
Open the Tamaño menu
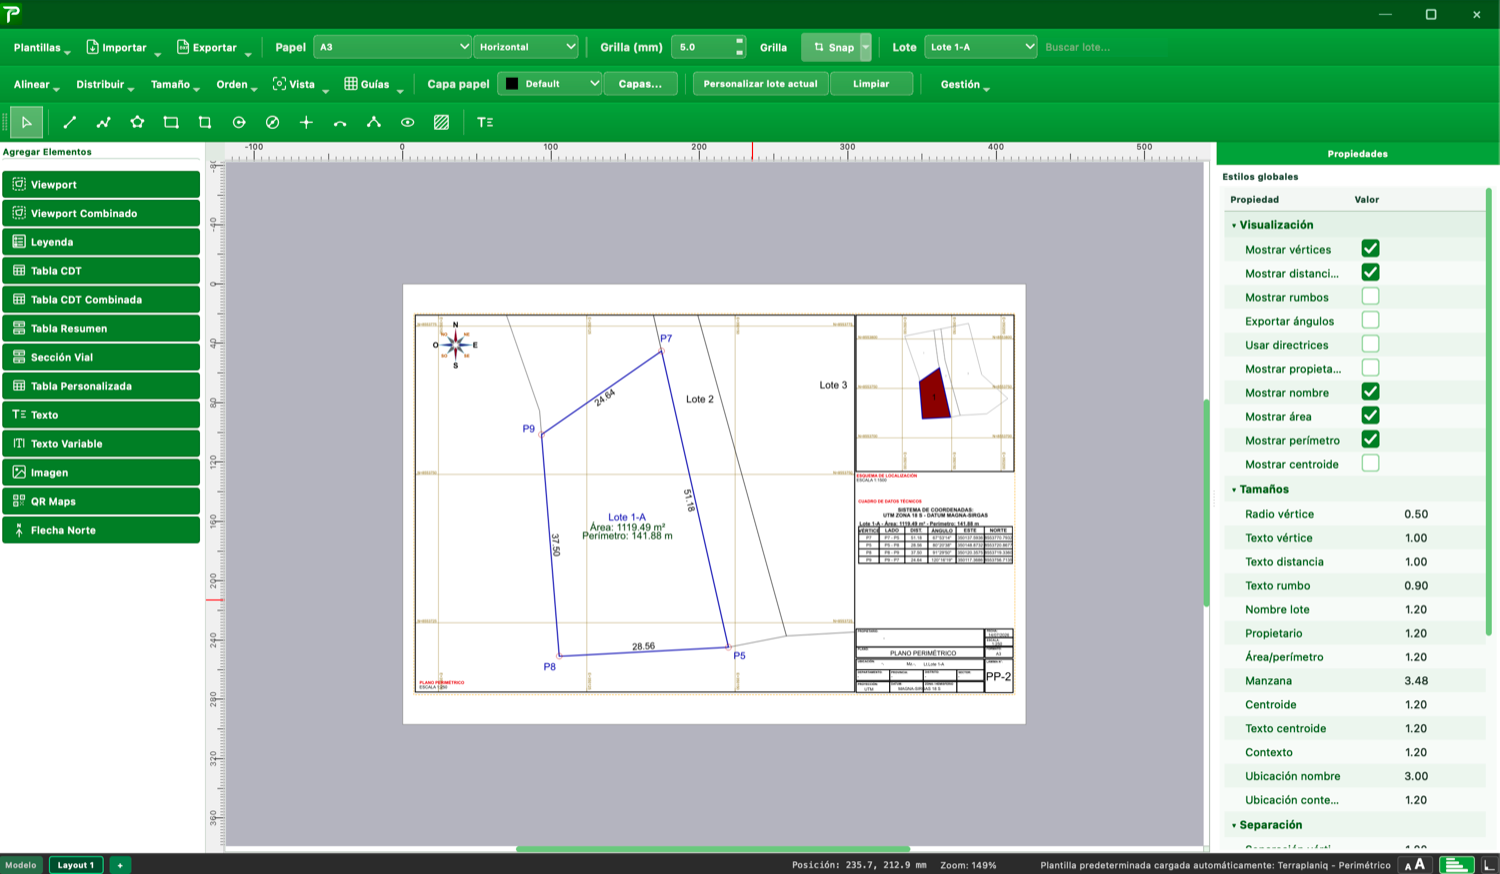tap(175, 84)
